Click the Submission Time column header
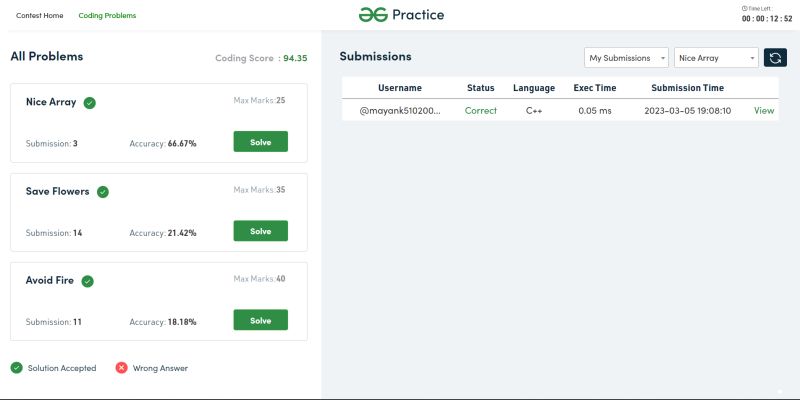Screen dimensions: 800x400 [x=687, y=88]
